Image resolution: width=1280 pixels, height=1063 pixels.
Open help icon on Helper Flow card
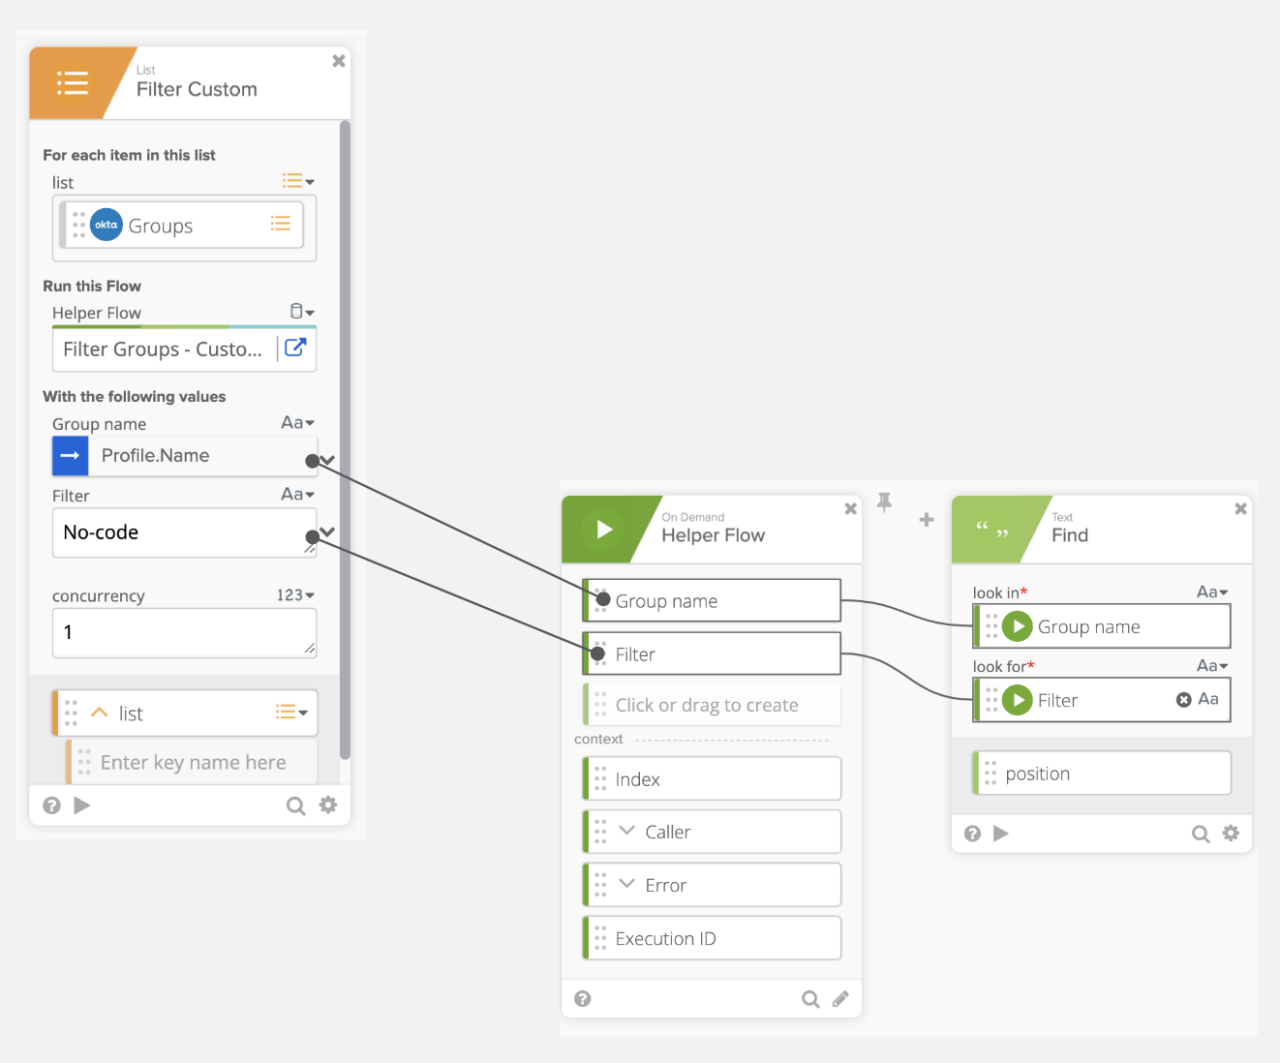(583, 998)
